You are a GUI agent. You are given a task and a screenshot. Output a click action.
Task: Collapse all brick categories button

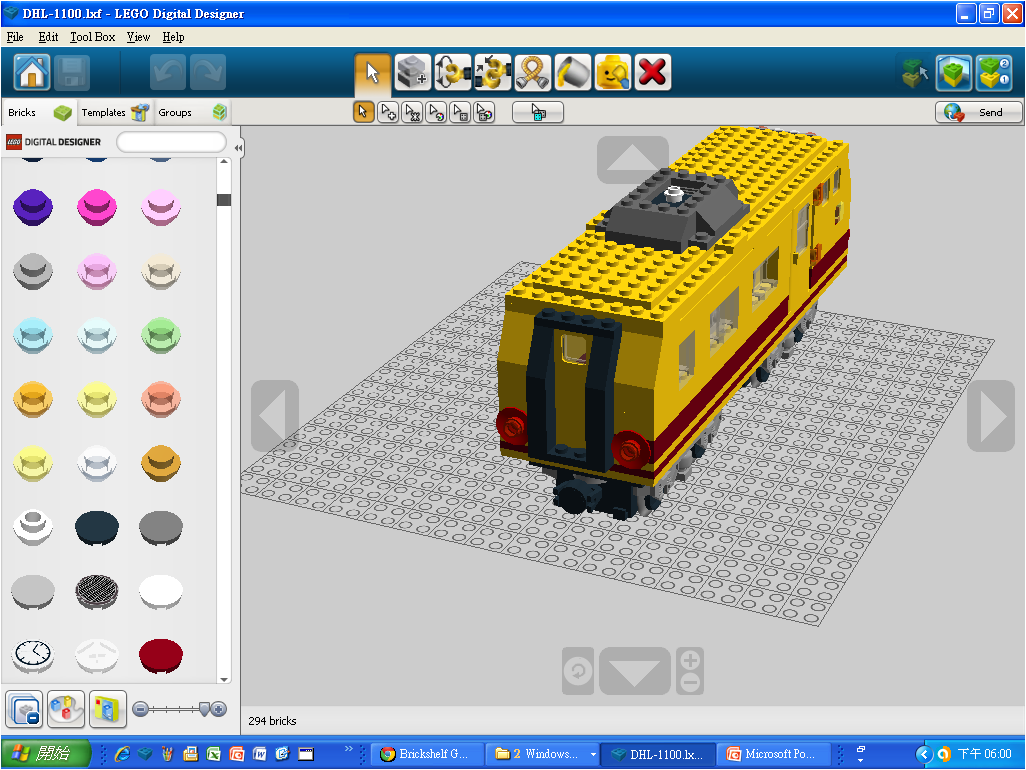[23, 708]
